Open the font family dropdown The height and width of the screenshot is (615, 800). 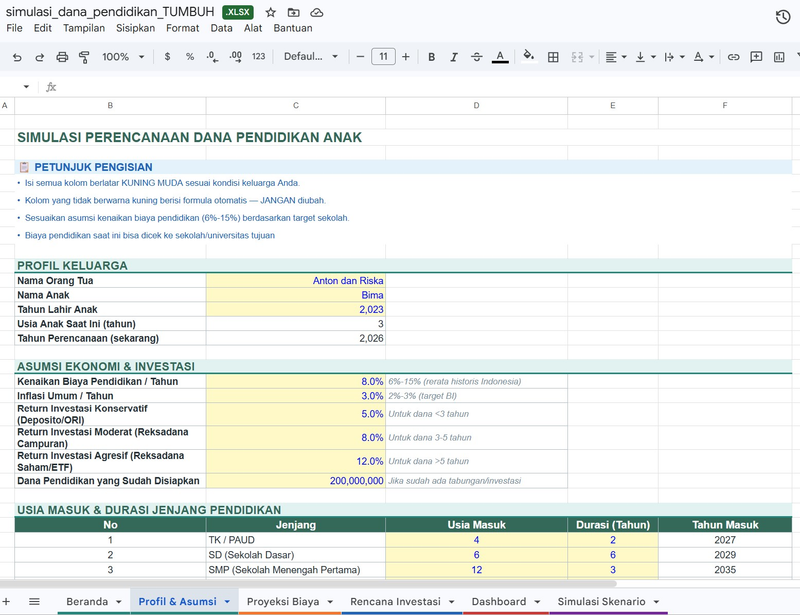click(311, 57)
